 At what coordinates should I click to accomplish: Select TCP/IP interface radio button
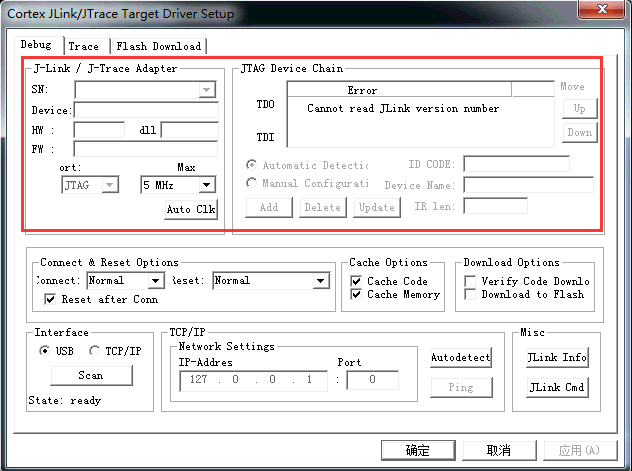click(94, 351)
